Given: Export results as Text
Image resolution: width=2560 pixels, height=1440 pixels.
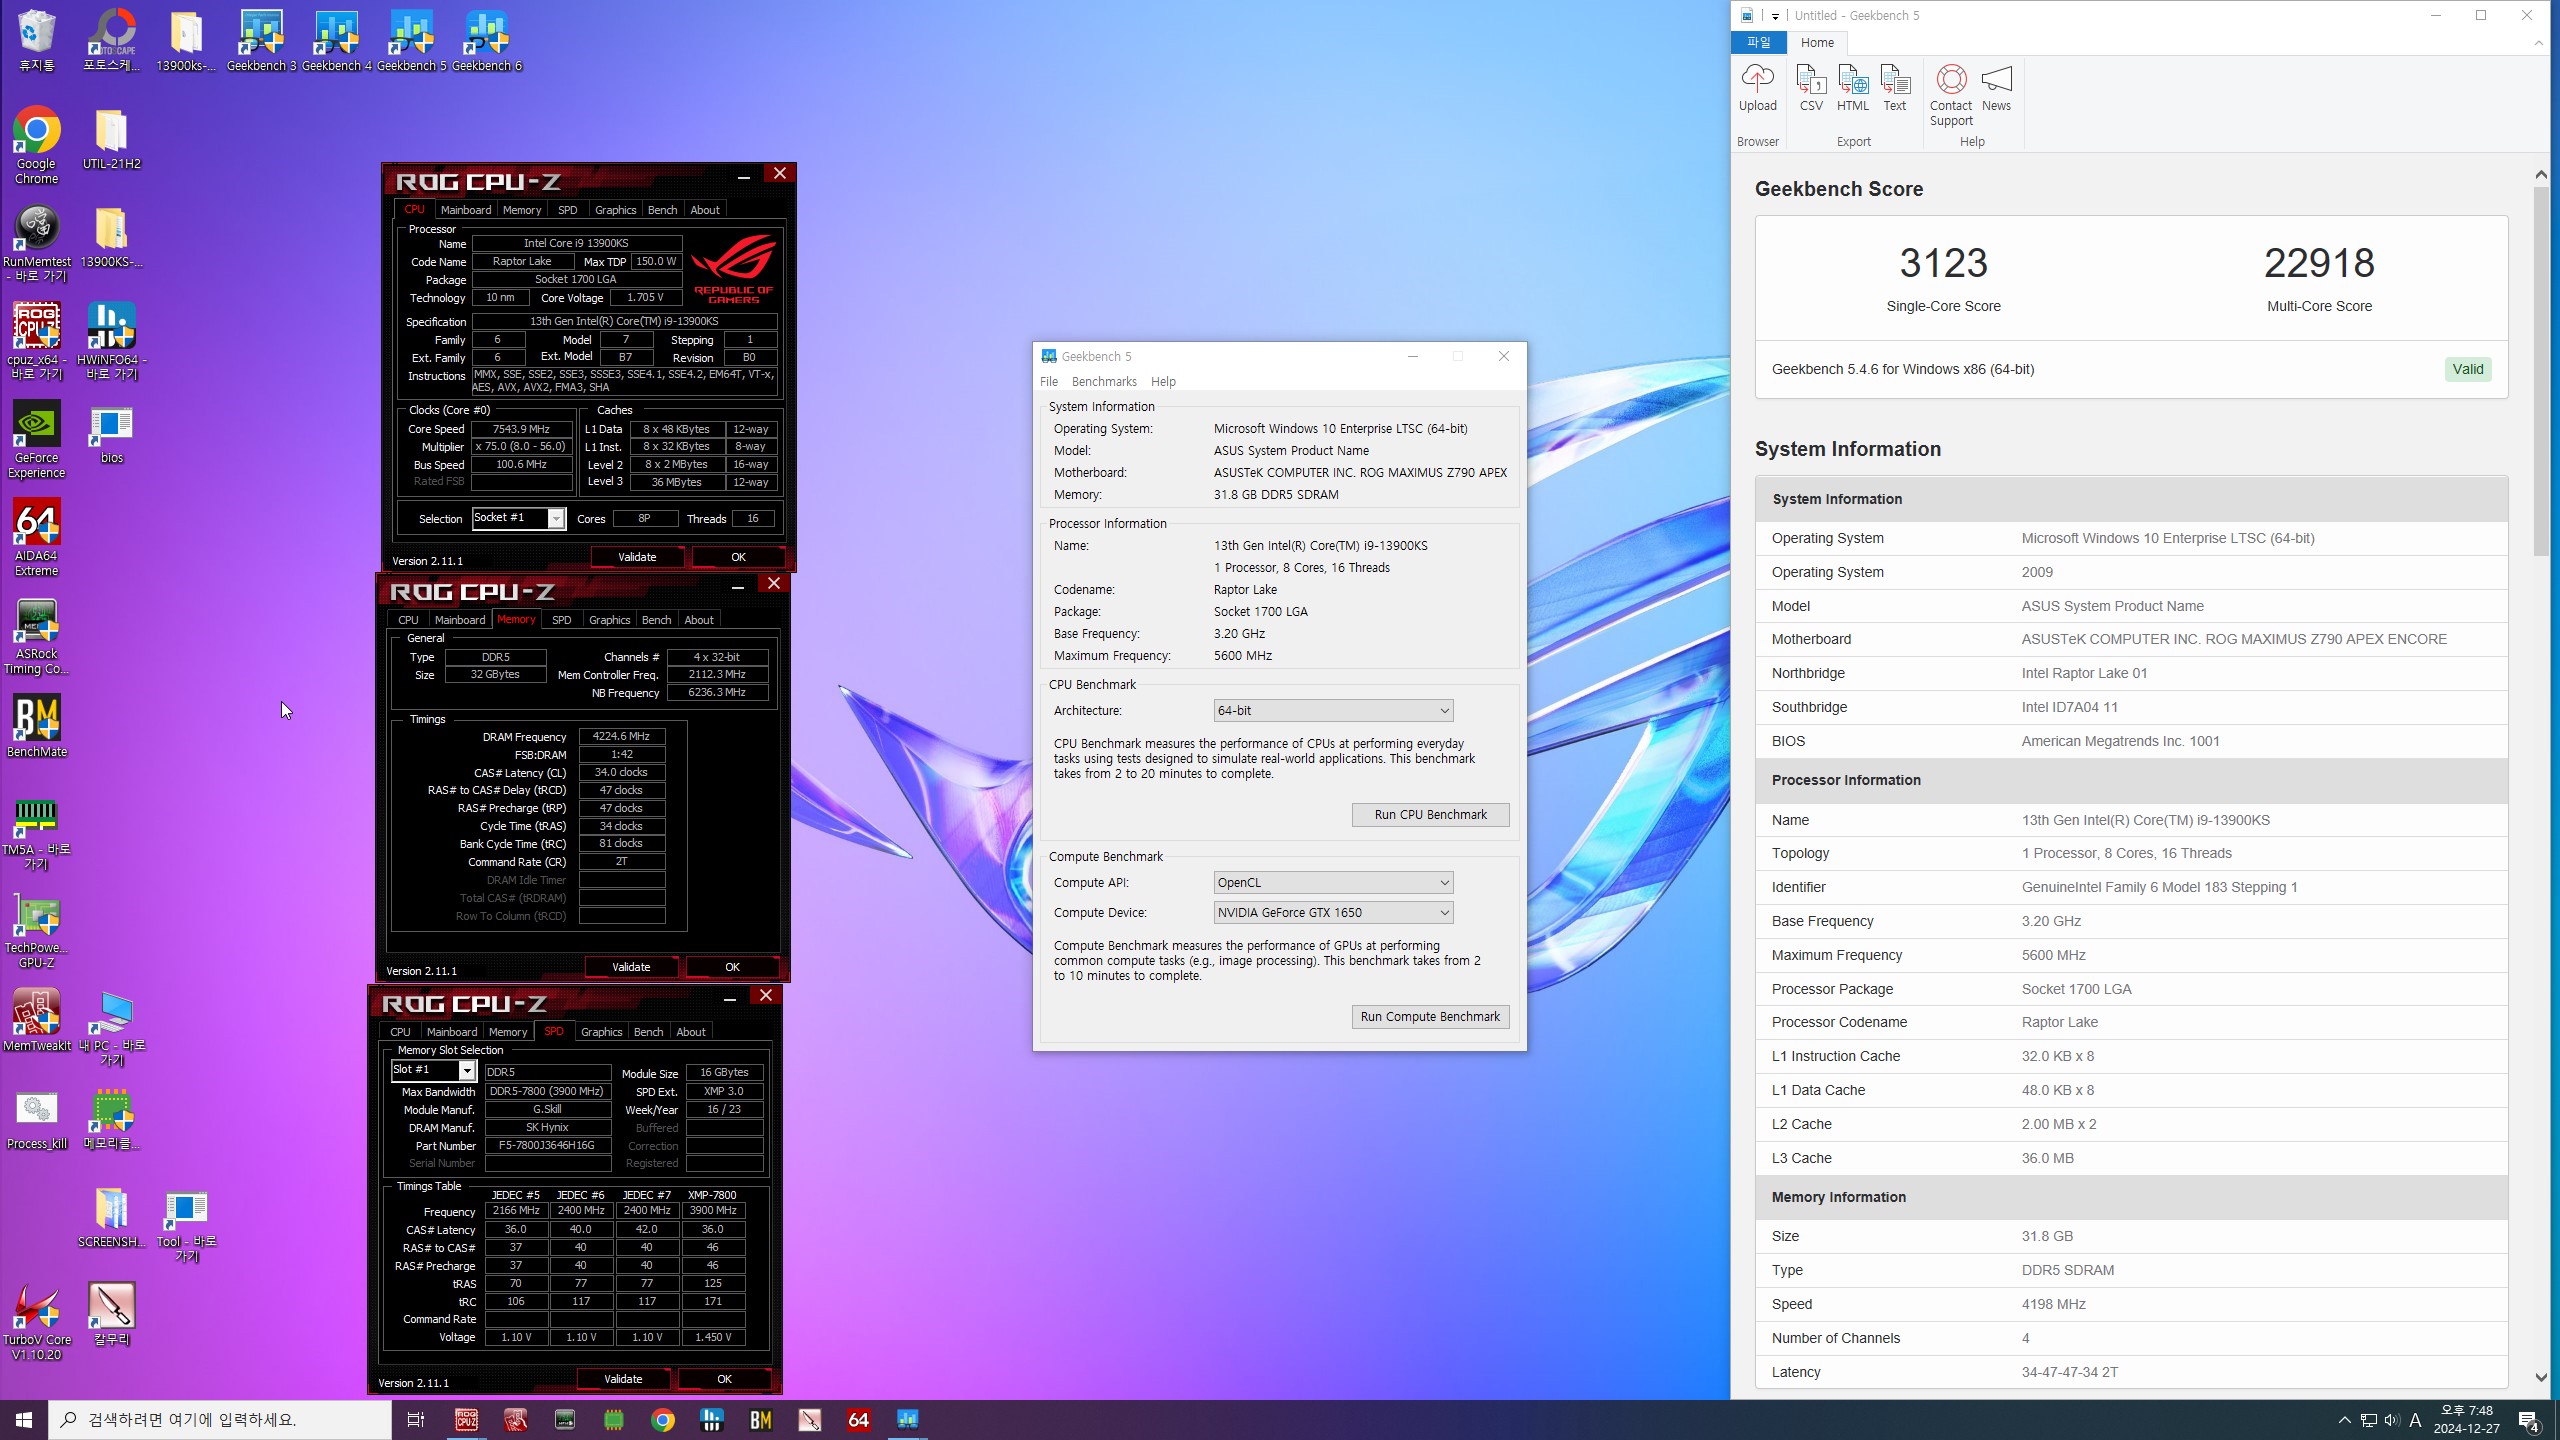Looking at the screenshot, I should [1894, 88].
